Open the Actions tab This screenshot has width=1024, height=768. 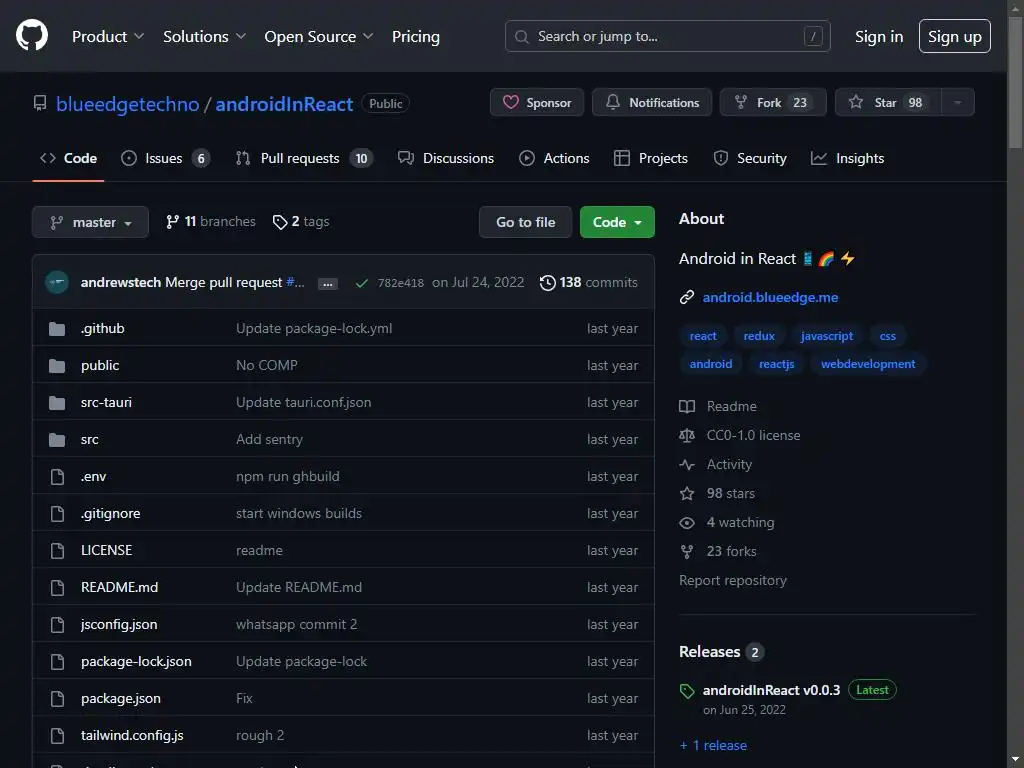click(554, 158)
